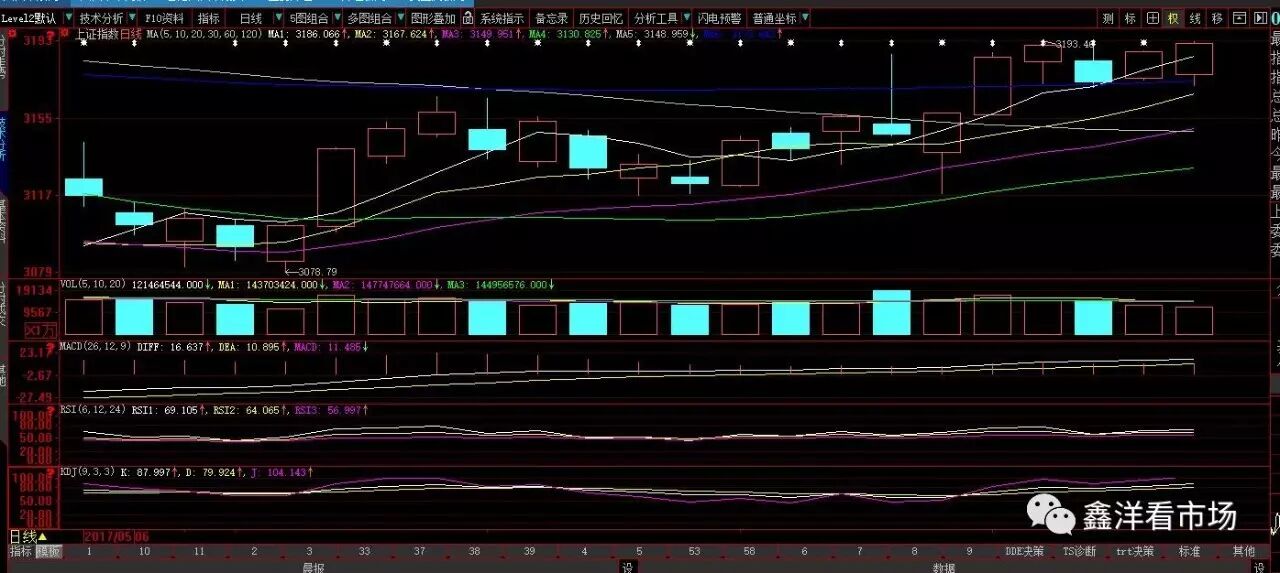Screen dimensions: 1280x573
Task: Click the VOL(5,10,20) indicator label
Action: [x=93, y=284]
